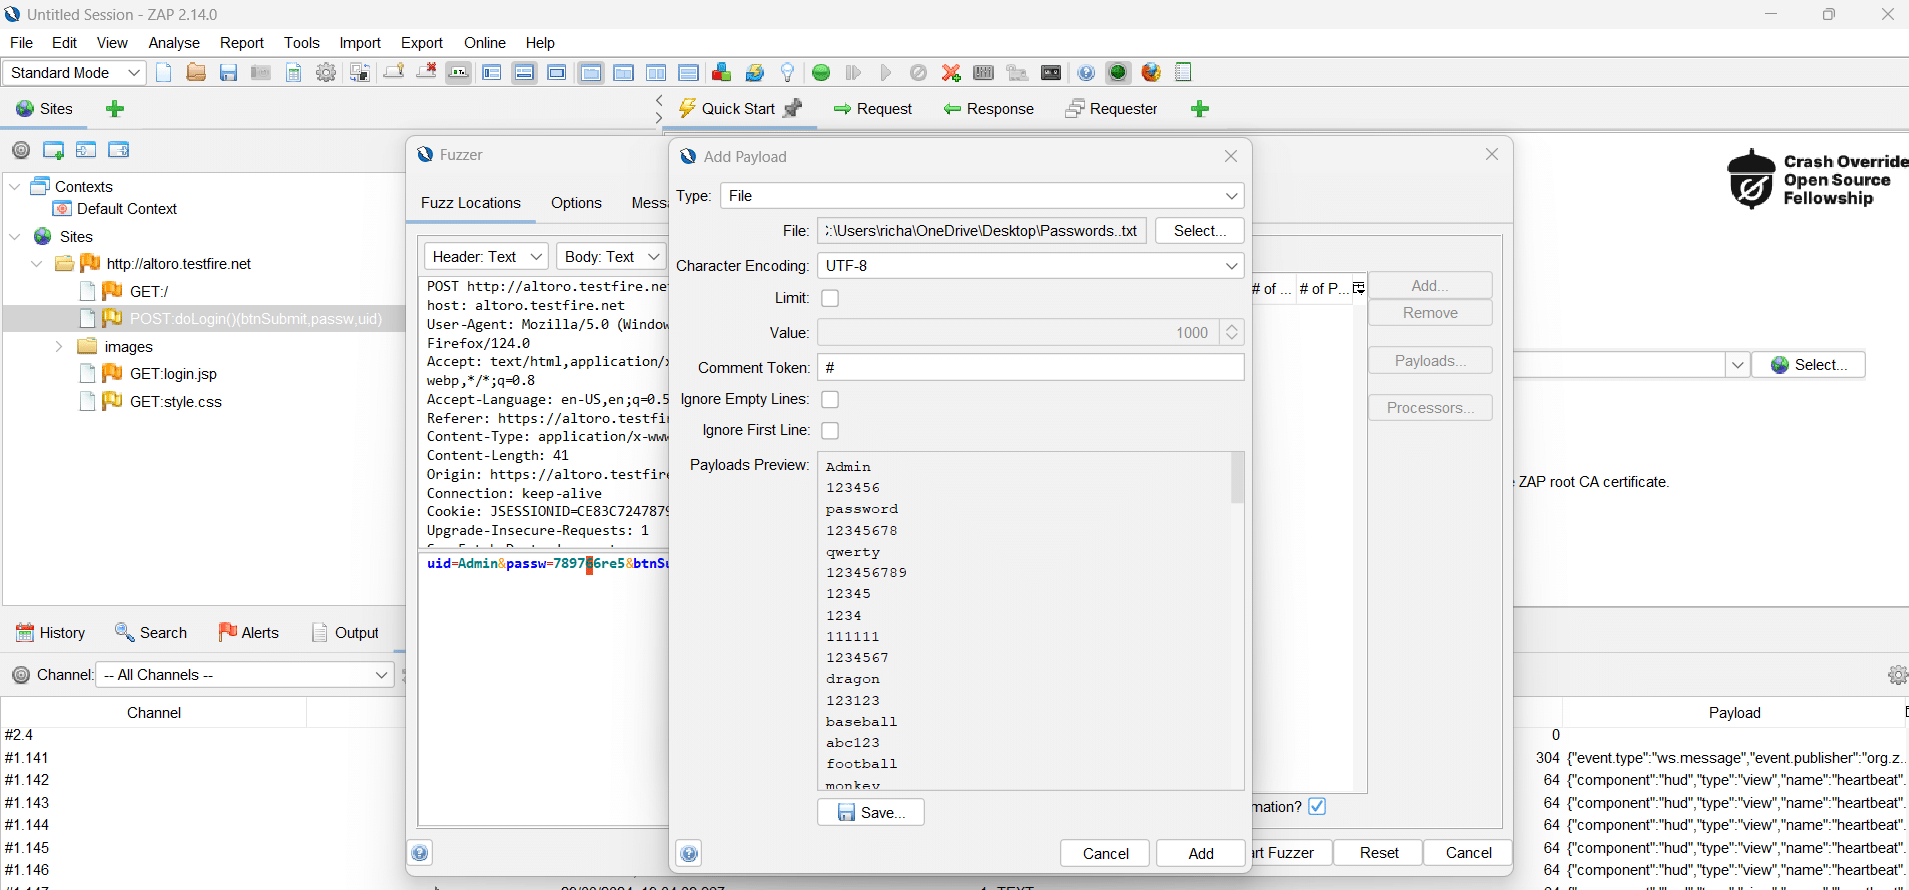Click the Persist Session save icon
Viewport: 1909px width, 890px height.
pos(229,72)
